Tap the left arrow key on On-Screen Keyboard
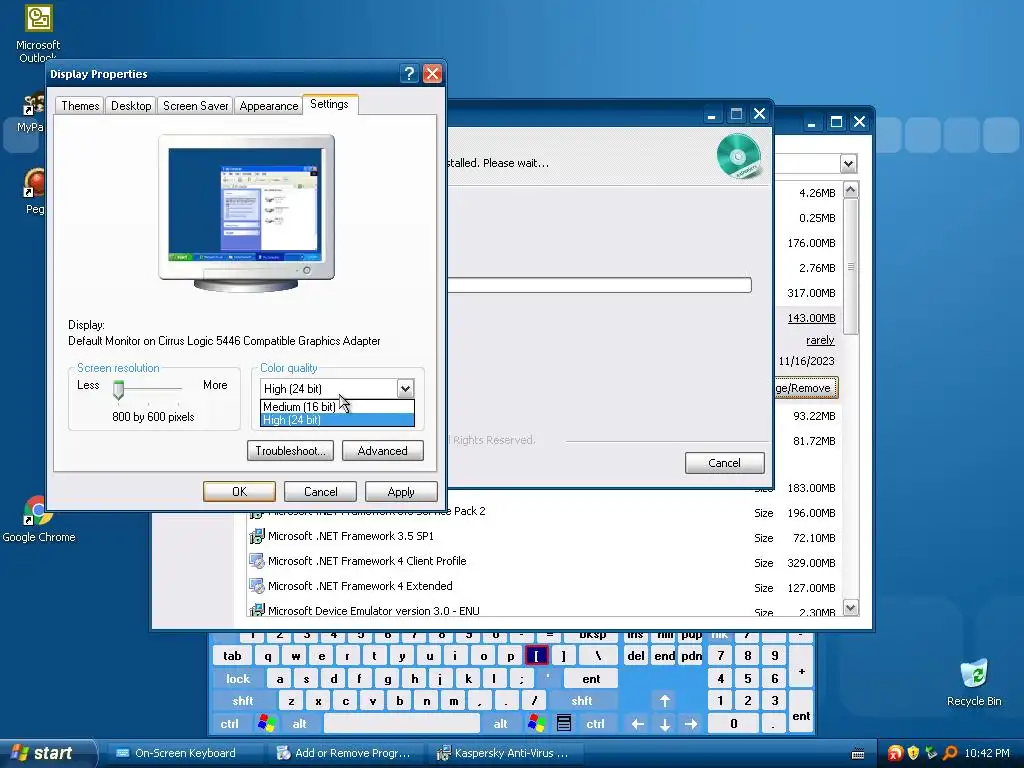The height and width of the screenshot is (768, 1024). (637, 724)
